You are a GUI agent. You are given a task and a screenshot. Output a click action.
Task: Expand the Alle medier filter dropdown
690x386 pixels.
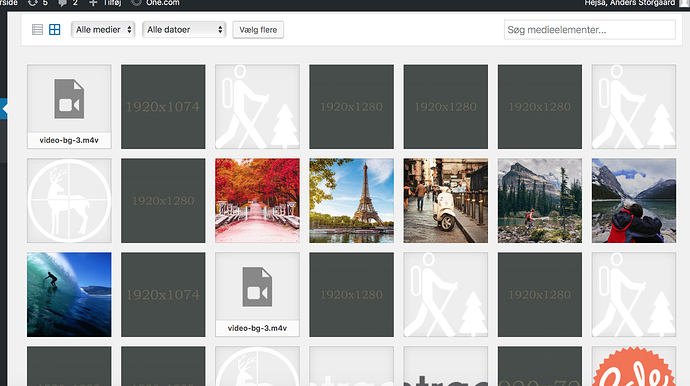tap(103, 29)
